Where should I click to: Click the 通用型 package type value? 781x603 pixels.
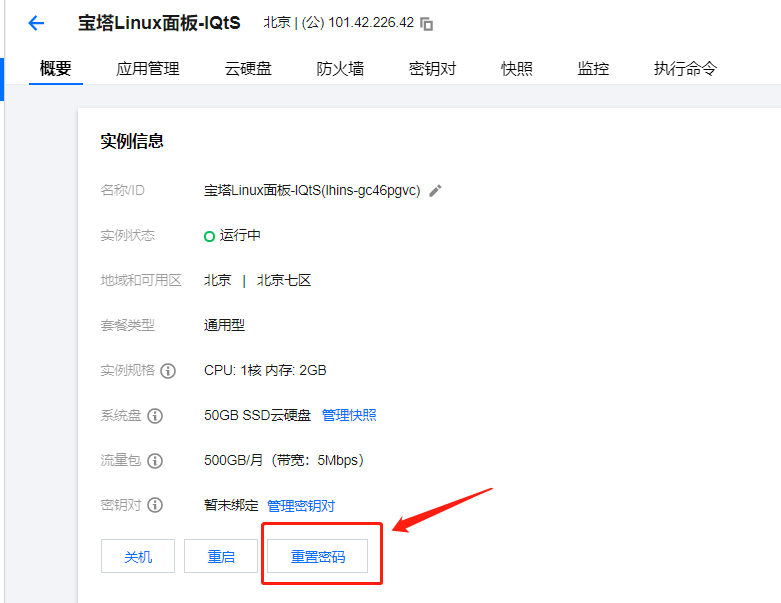(225, 325)
